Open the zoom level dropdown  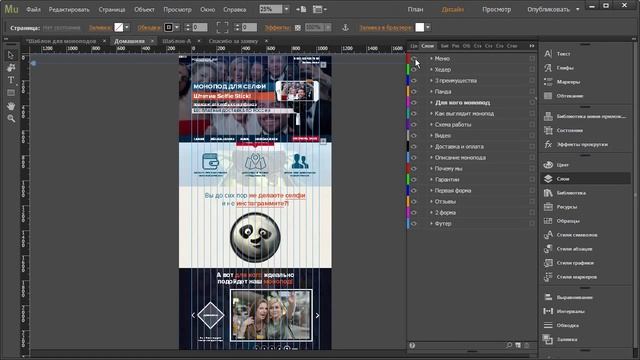pyautogui.click(x=286, y=9)
